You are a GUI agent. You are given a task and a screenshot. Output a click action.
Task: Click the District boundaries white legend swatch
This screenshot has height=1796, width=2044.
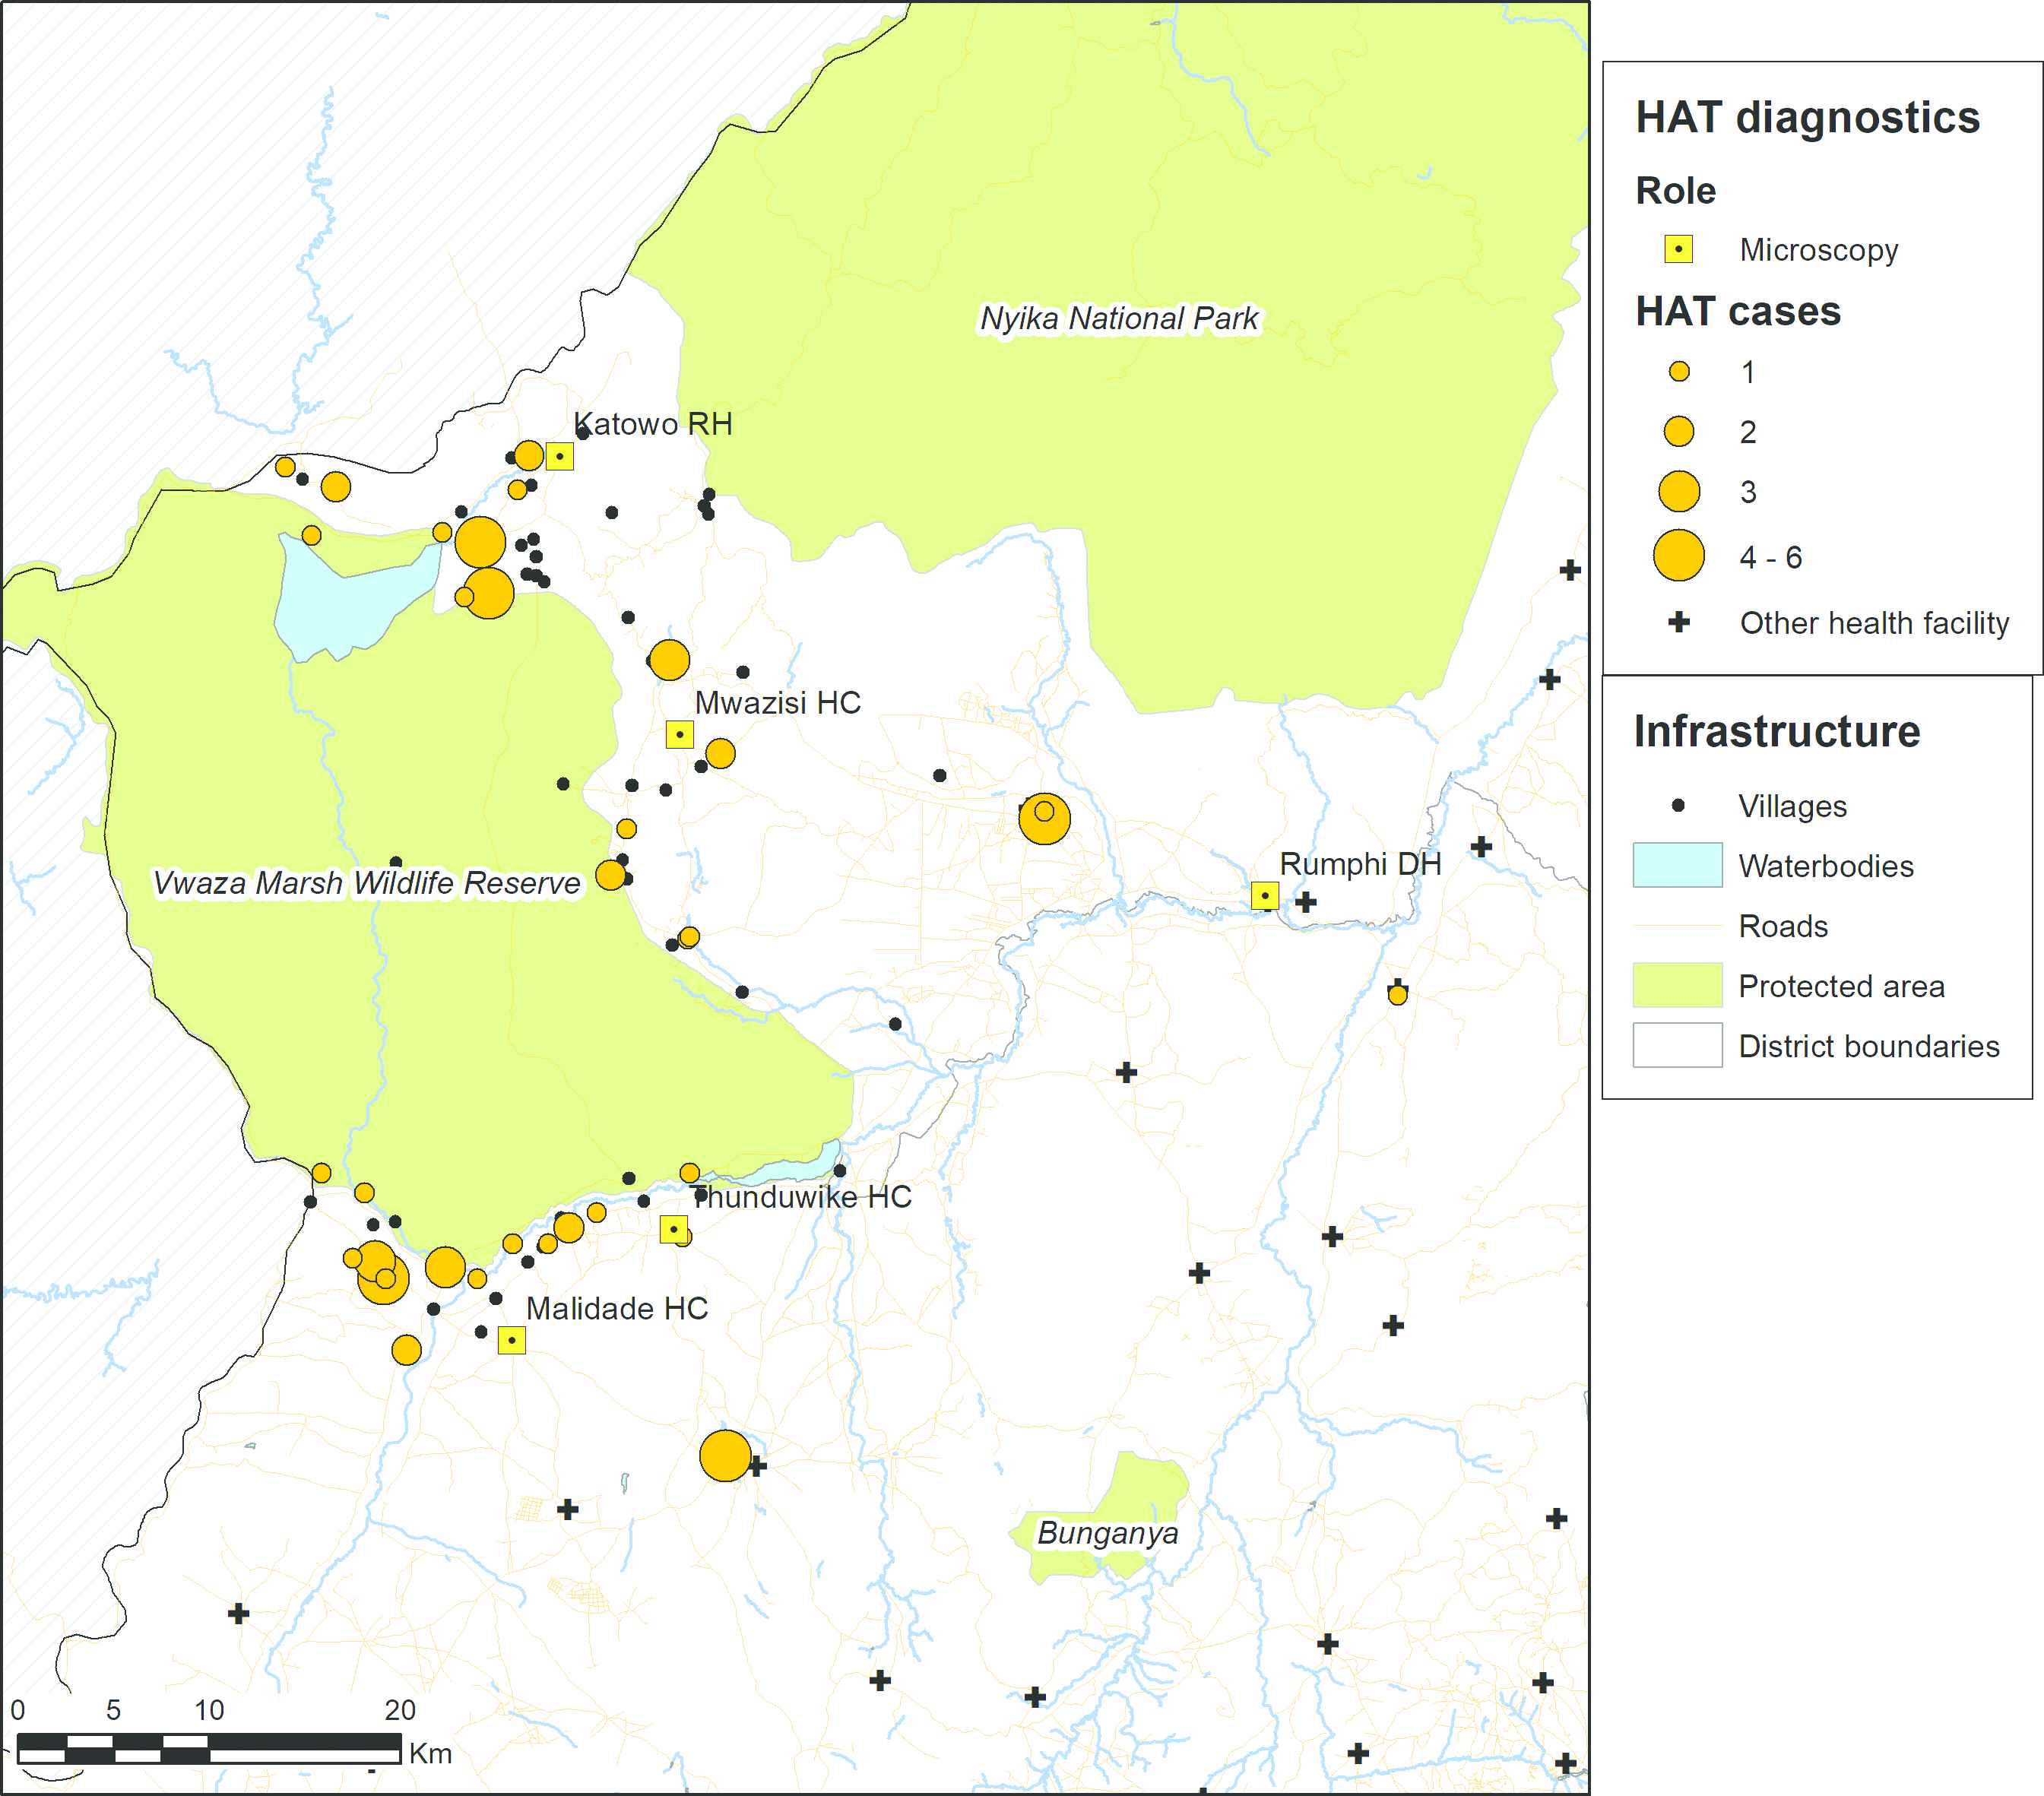[1678, 1045]
